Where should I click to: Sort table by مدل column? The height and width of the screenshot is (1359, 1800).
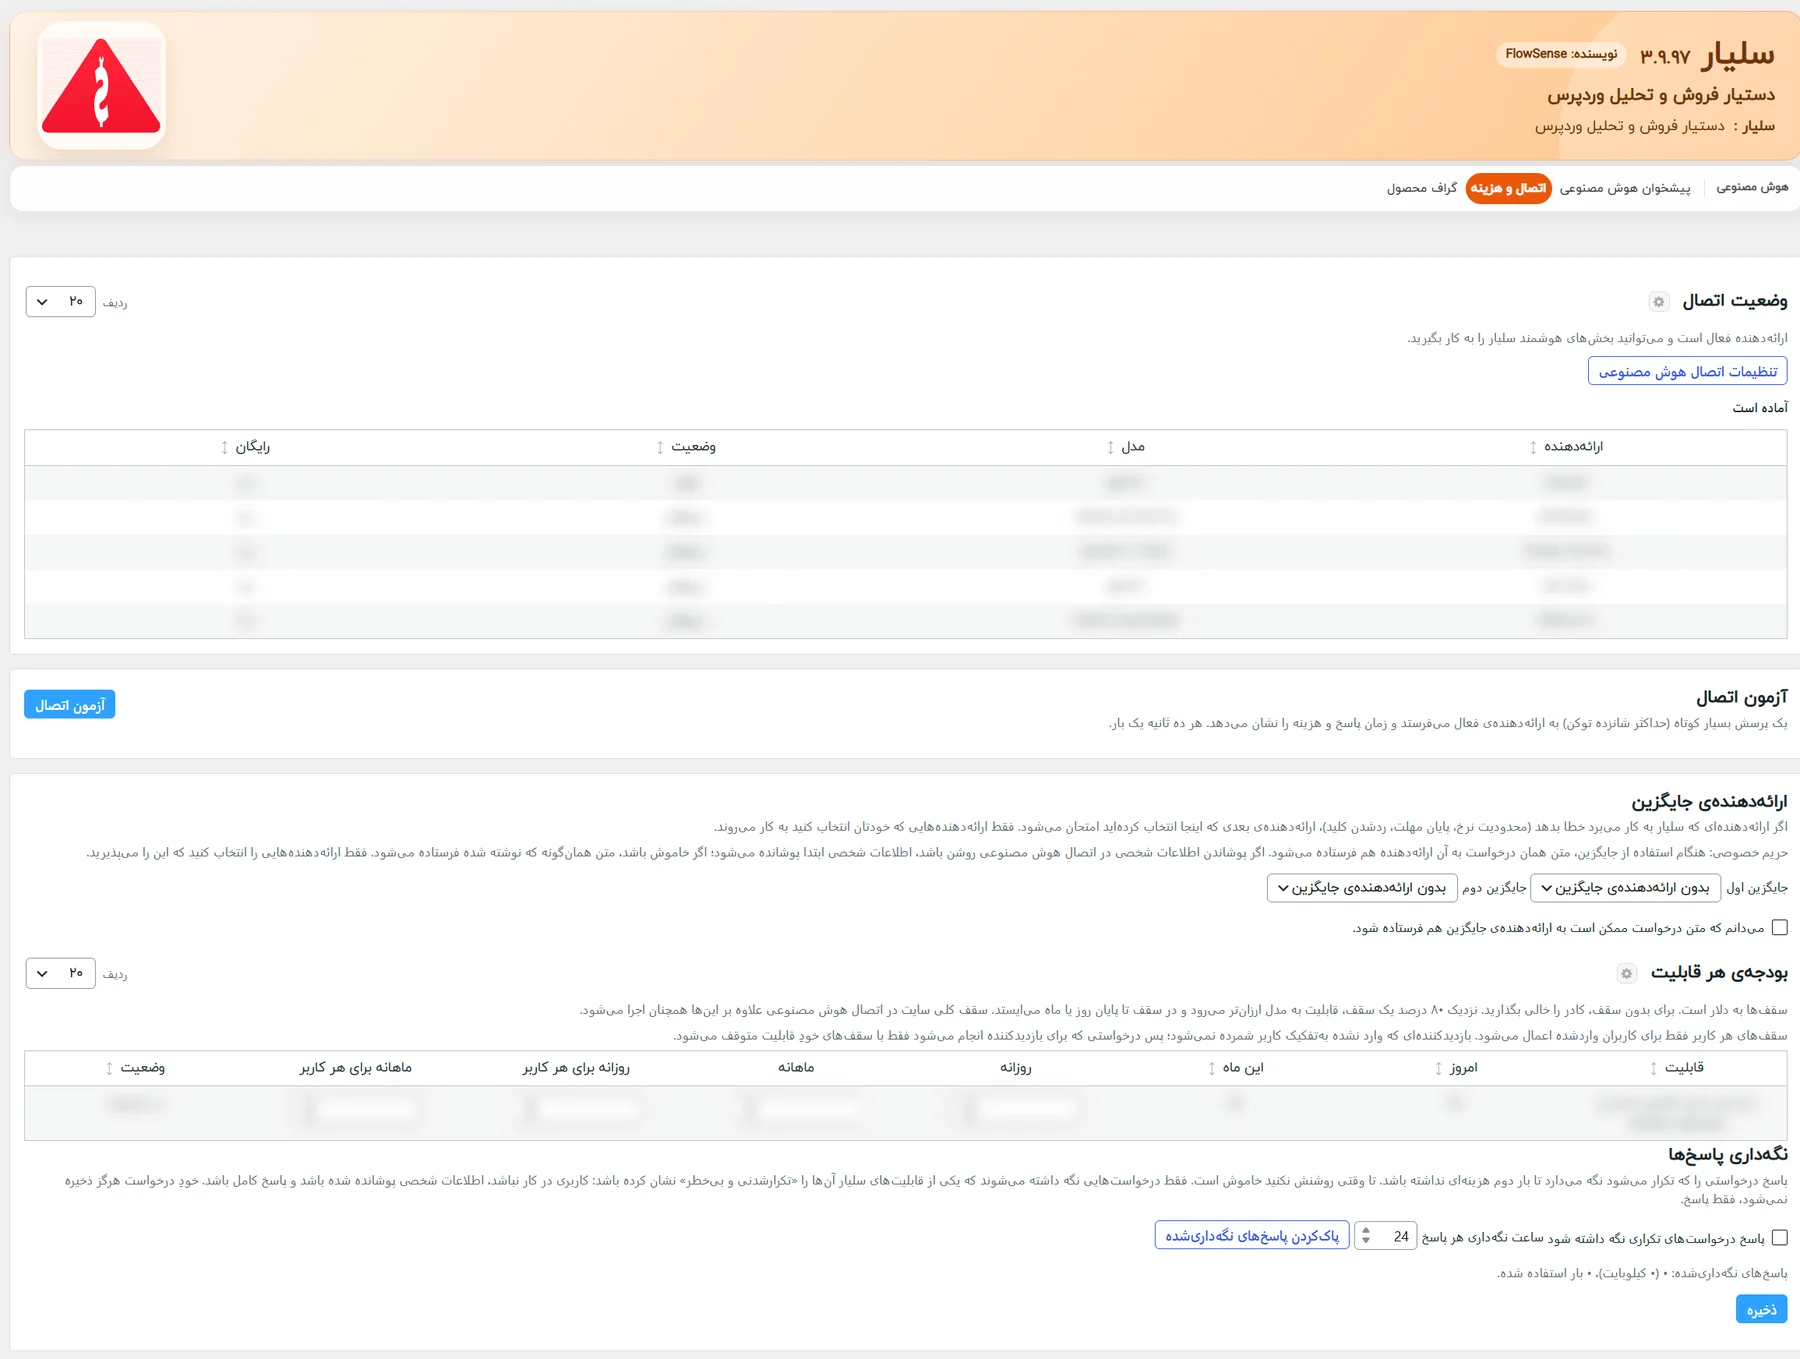(1126, 447)
